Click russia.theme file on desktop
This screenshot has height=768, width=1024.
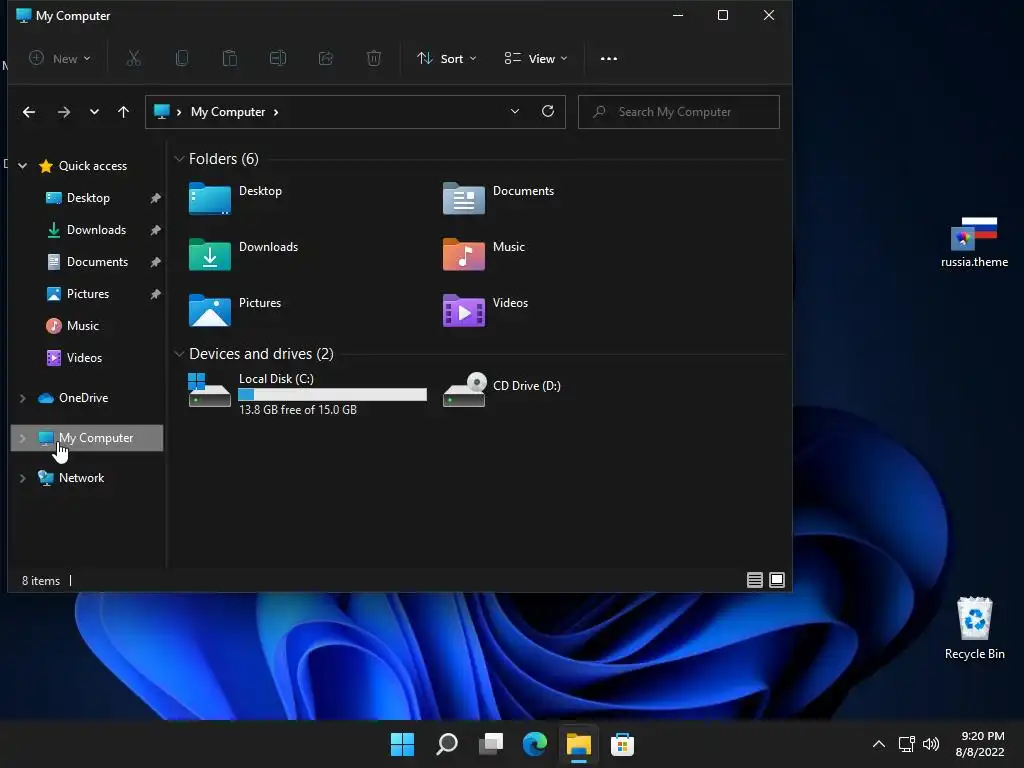coord(974,242)
